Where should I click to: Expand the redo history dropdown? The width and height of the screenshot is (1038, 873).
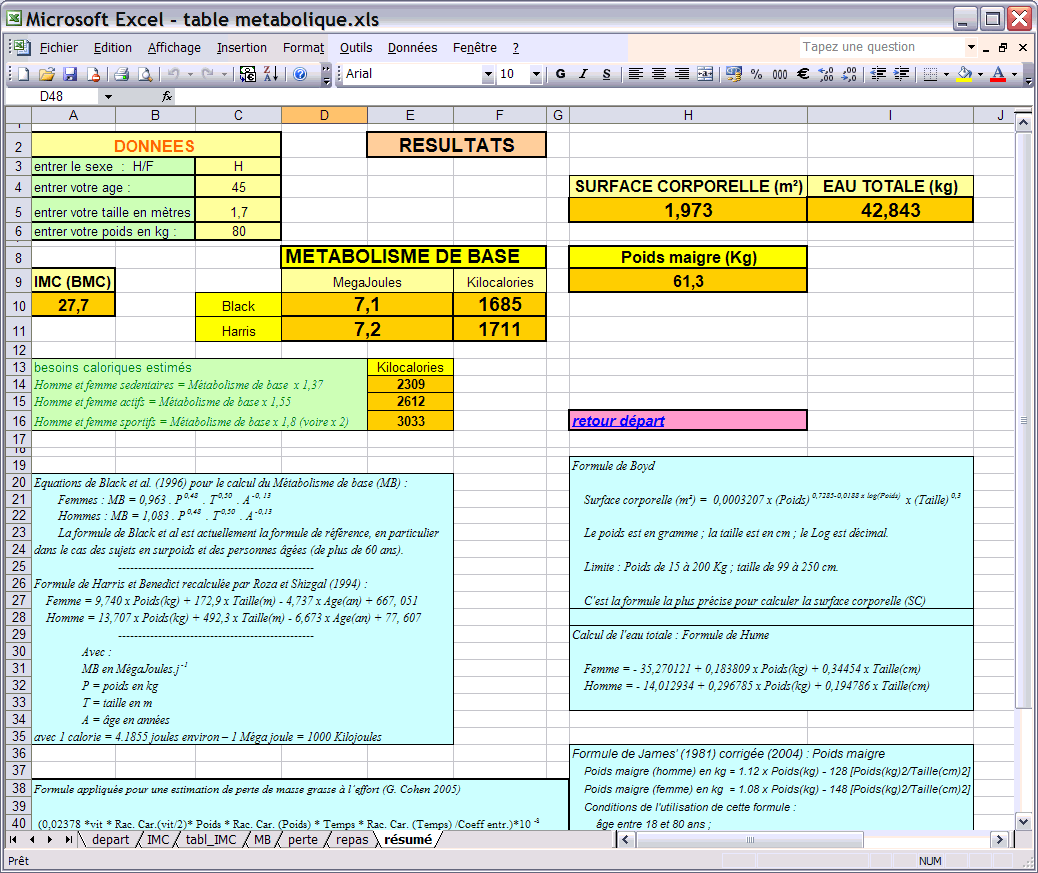pyautogui.click(x=224, y=74)
